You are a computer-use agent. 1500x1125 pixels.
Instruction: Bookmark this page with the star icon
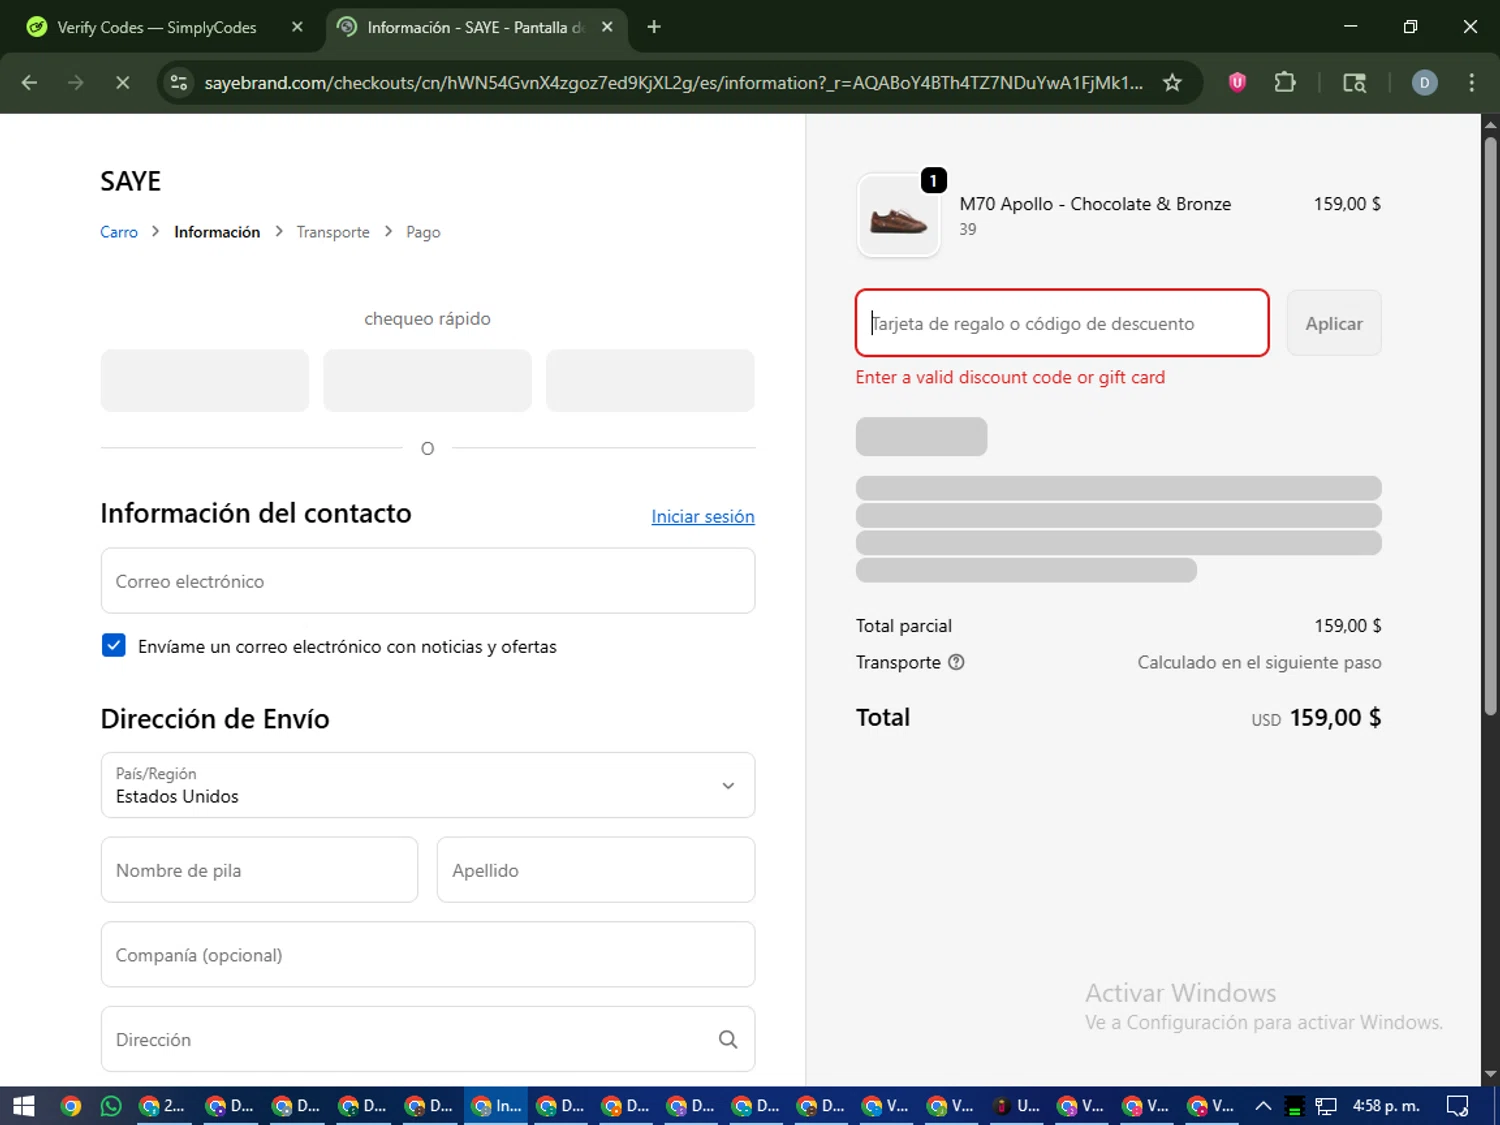coord(1172,83)
